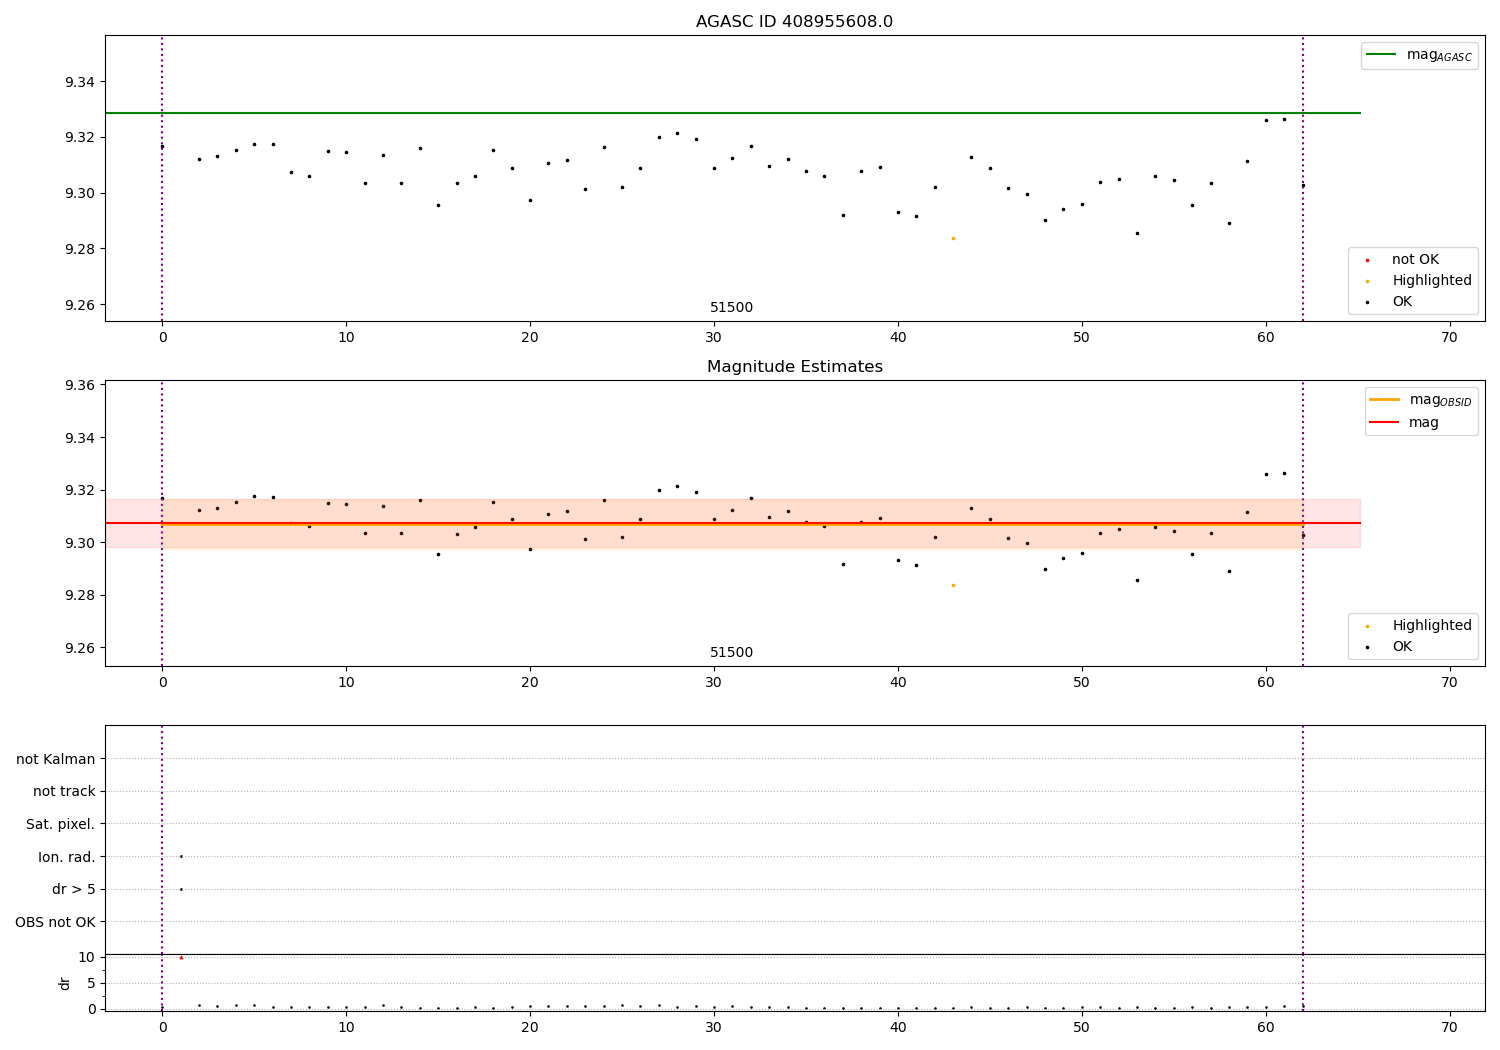
Task: Click the red 'mag' legend line sample
Action: [1384, 422]
